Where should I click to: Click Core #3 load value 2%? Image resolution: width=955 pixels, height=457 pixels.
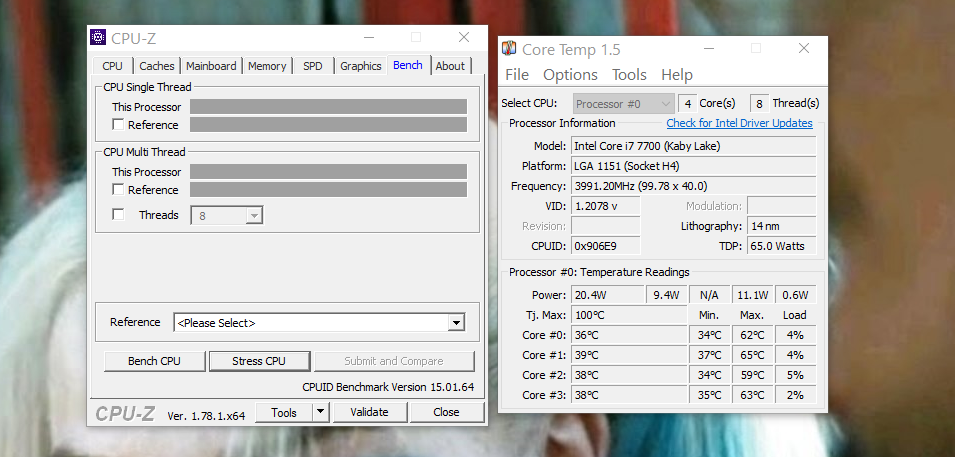(795, 395)
